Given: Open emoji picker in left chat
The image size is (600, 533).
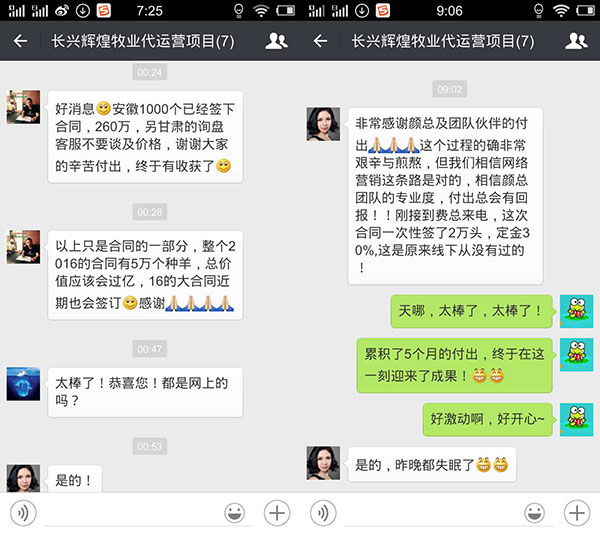Looking at the screenshot, I should click(x=234, y=513).
